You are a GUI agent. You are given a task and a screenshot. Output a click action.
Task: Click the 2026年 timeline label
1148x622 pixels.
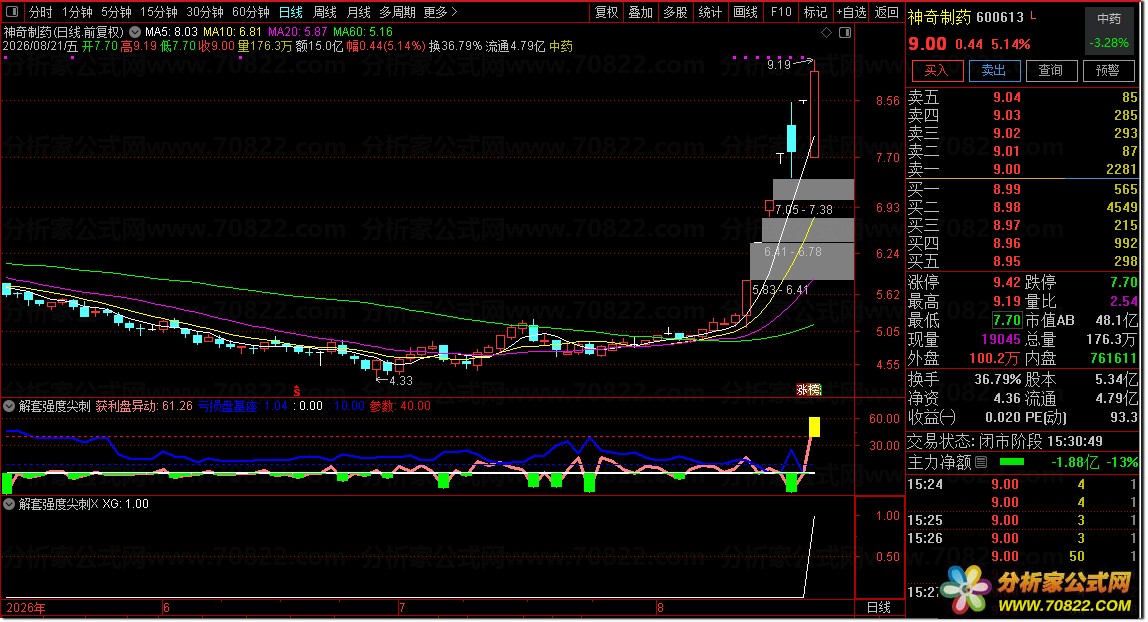click(26, 607)
